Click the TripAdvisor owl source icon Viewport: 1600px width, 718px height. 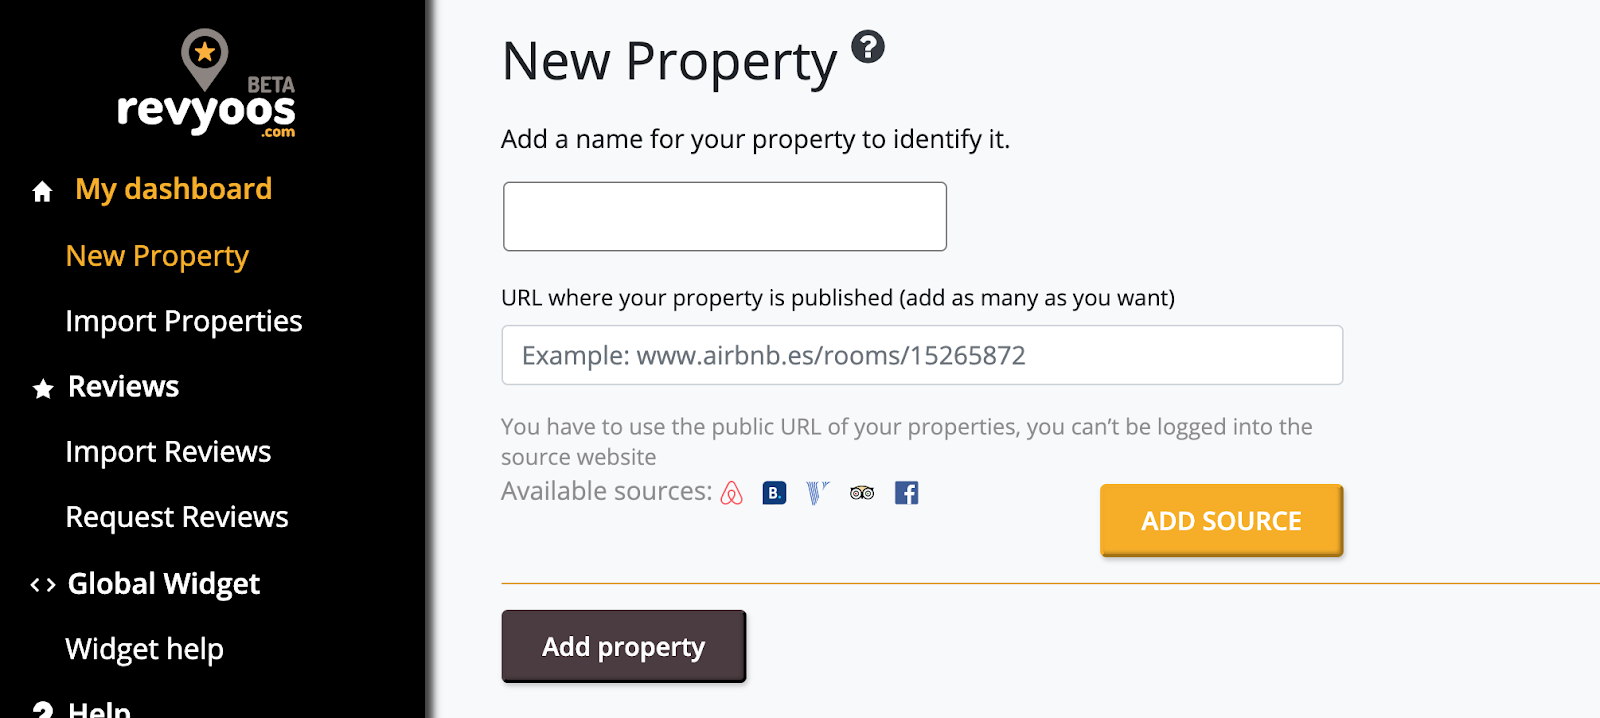(862, 493)
